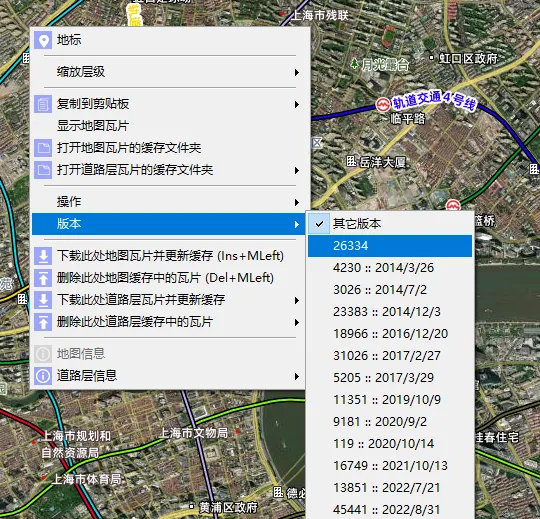Expand the 复制到剪贴板 submenu arrow
The height and width of the screenshot is (519, 540).
pos(297,104)
